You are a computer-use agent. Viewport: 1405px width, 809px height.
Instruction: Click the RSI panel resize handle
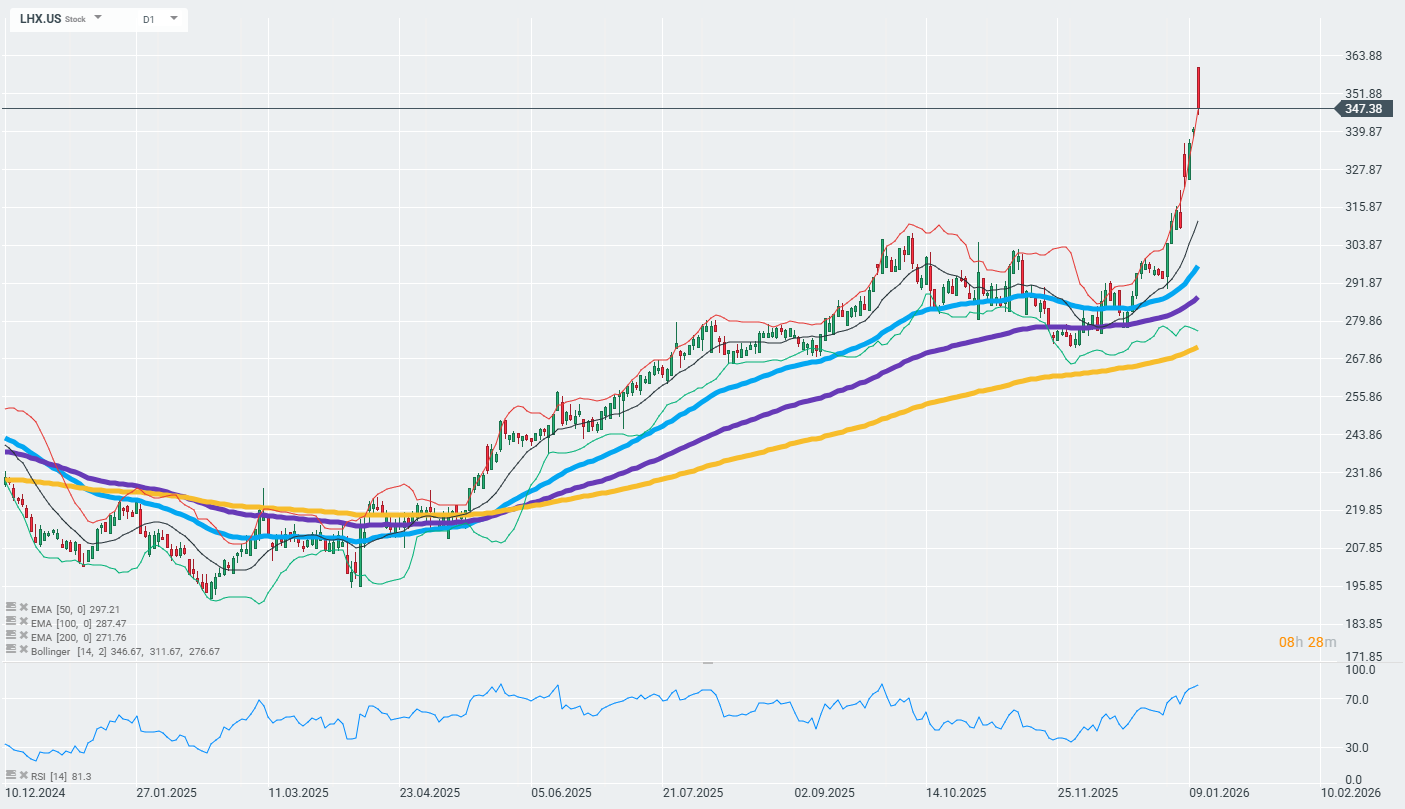click(x=708, y=662)
